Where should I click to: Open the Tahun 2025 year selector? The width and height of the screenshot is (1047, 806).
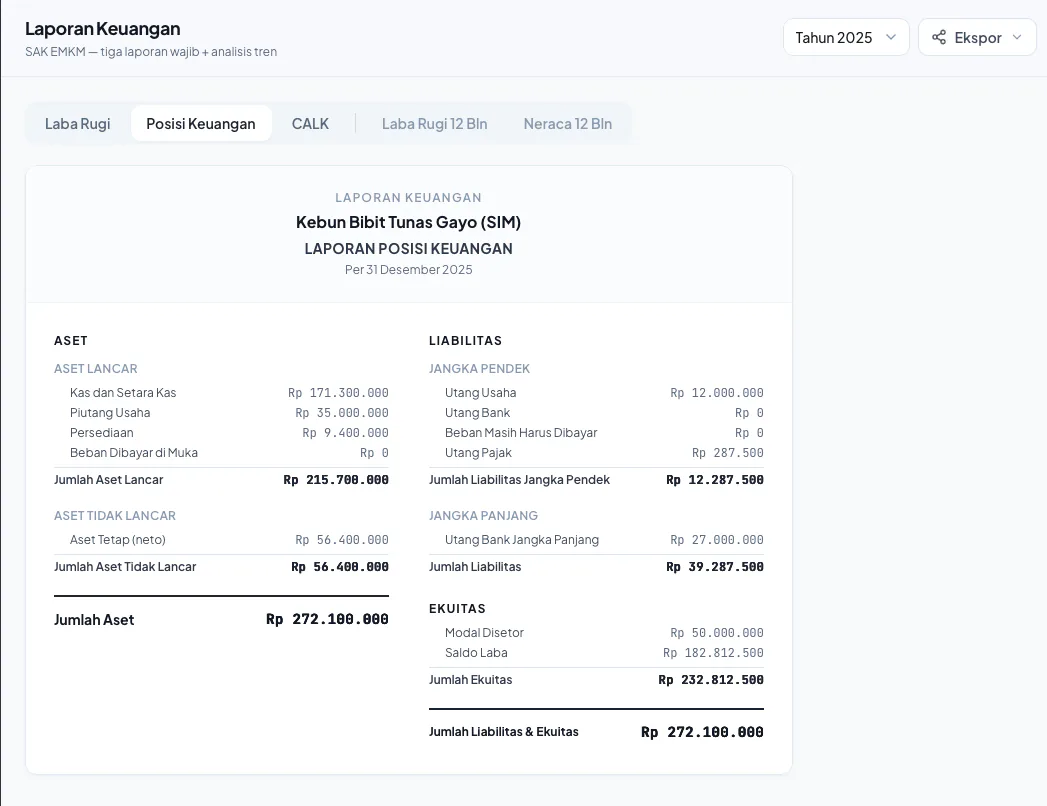pos(846,37)
